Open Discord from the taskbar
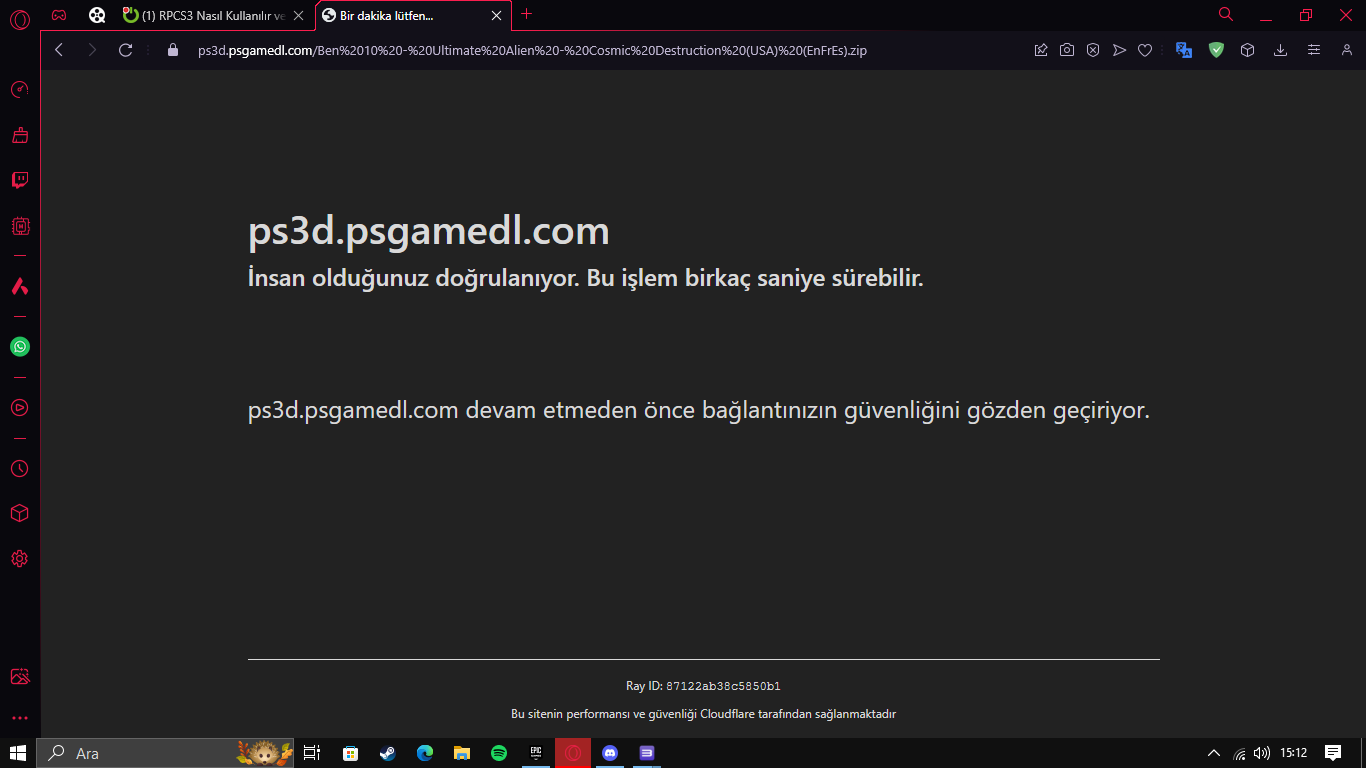 (x=610, y=753)
